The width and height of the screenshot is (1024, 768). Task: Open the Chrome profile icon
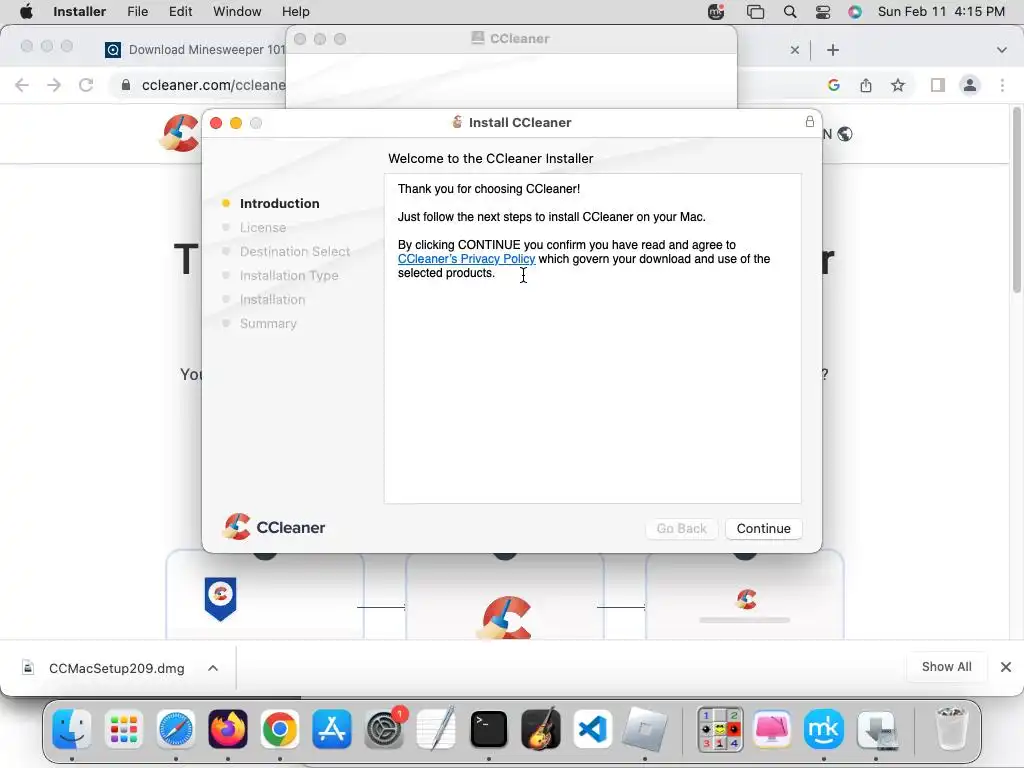[x=970, y=85]
